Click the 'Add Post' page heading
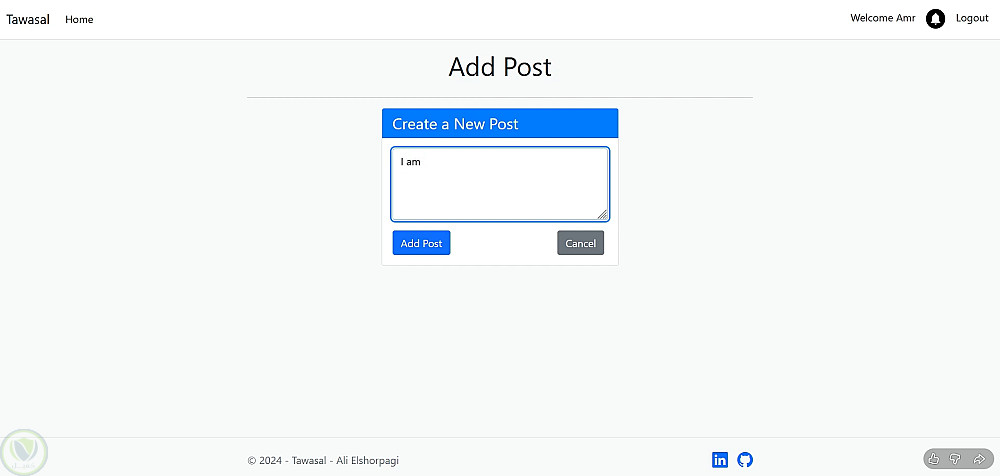 click(500, 67)
